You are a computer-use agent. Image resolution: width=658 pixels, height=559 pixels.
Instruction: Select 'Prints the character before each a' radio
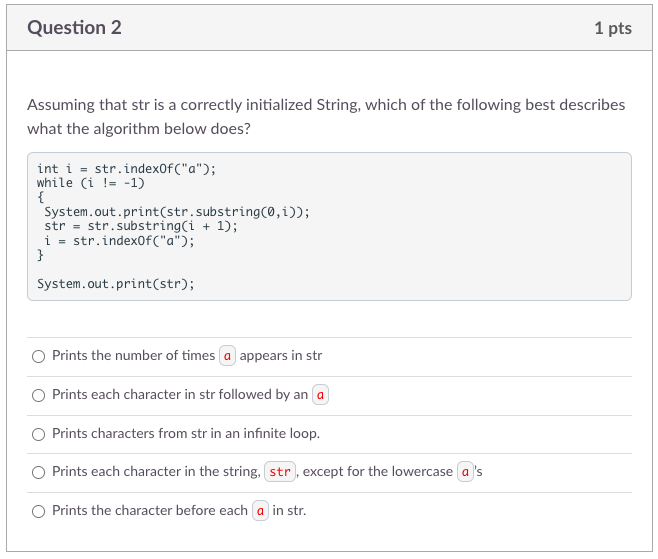38,511
